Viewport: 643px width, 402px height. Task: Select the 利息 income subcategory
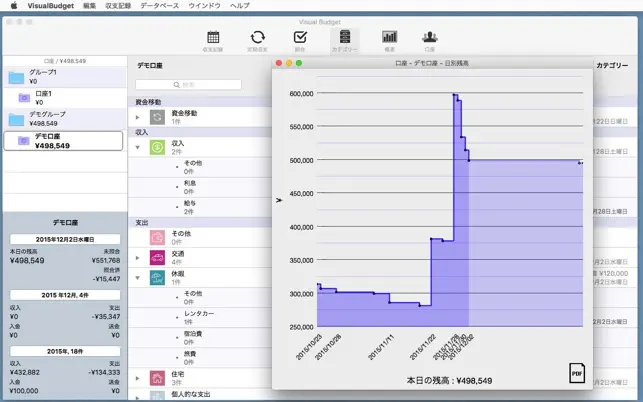coord(200,187)
